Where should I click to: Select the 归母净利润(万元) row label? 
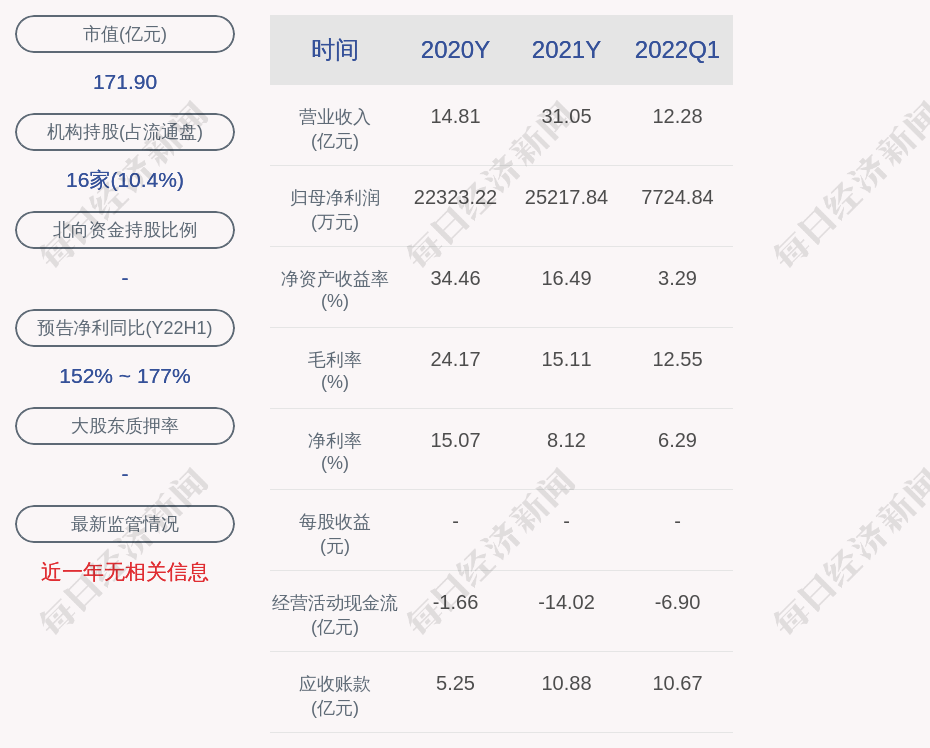click(x=335, y=210)
